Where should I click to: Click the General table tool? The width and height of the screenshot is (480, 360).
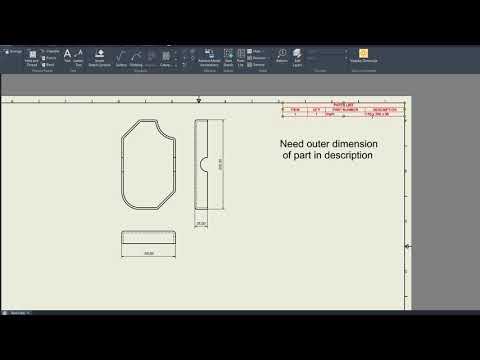click(256, 65)
